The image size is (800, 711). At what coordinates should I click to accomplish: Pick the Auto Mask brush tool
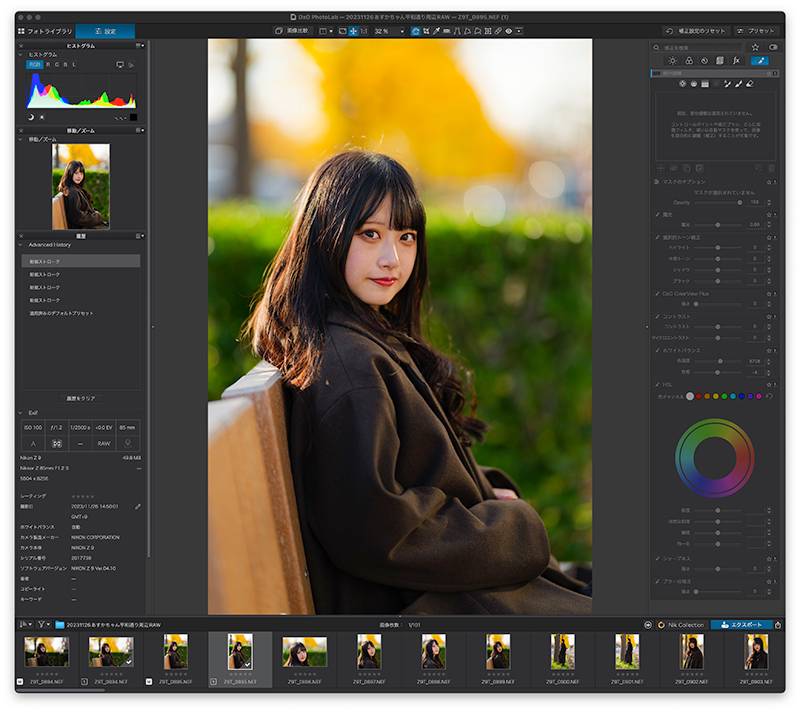click(x=727, y=84)
